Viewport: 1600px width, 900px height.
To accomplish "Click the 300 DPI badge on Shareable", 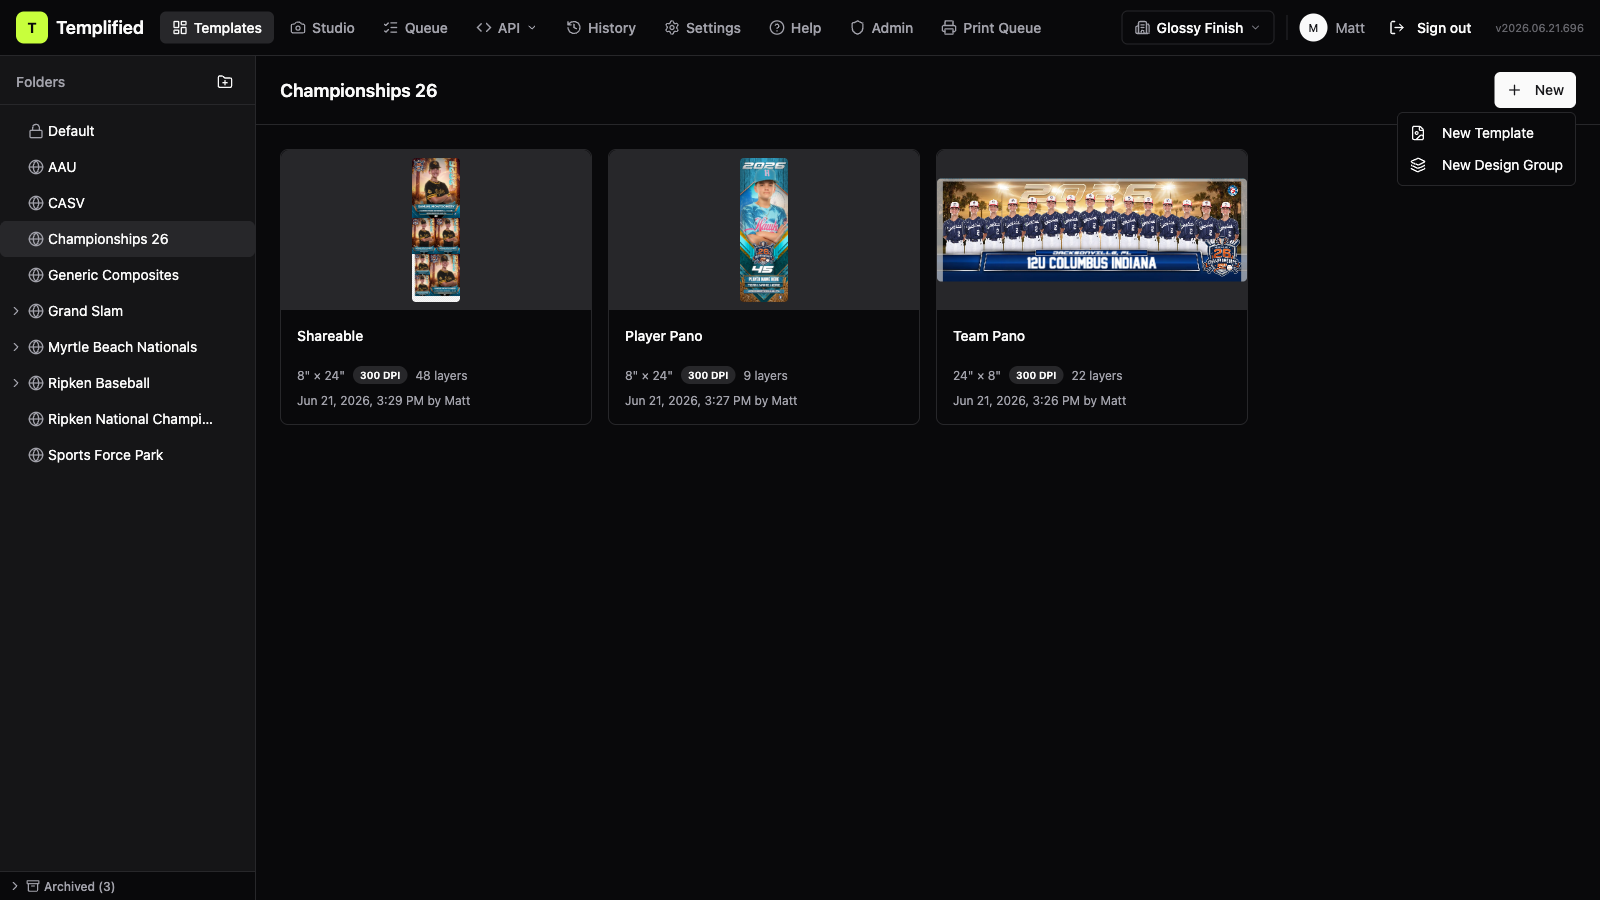I will point(380,375).
